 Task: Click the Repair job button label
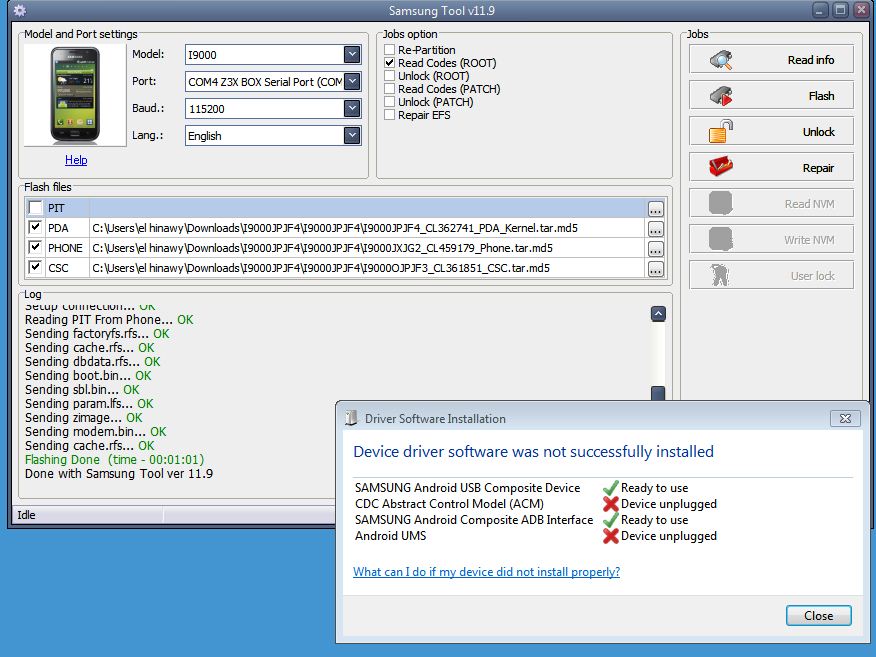[x=818, y=168]
